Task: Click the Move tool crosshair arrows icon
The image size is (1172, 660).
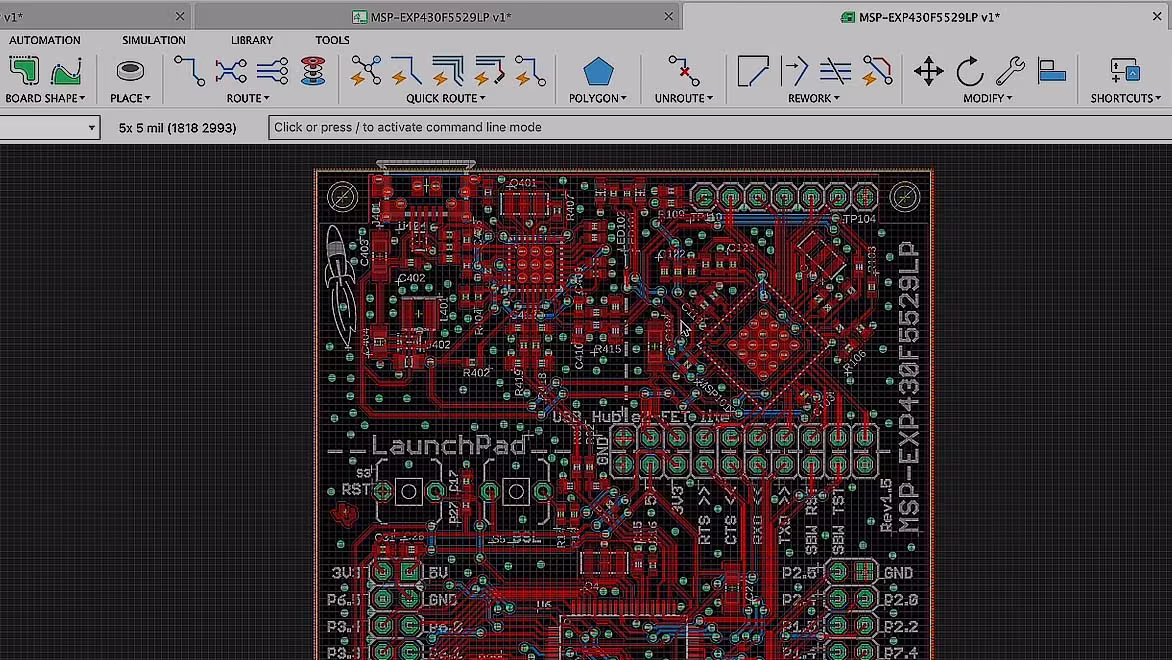Action: [928, 72]
